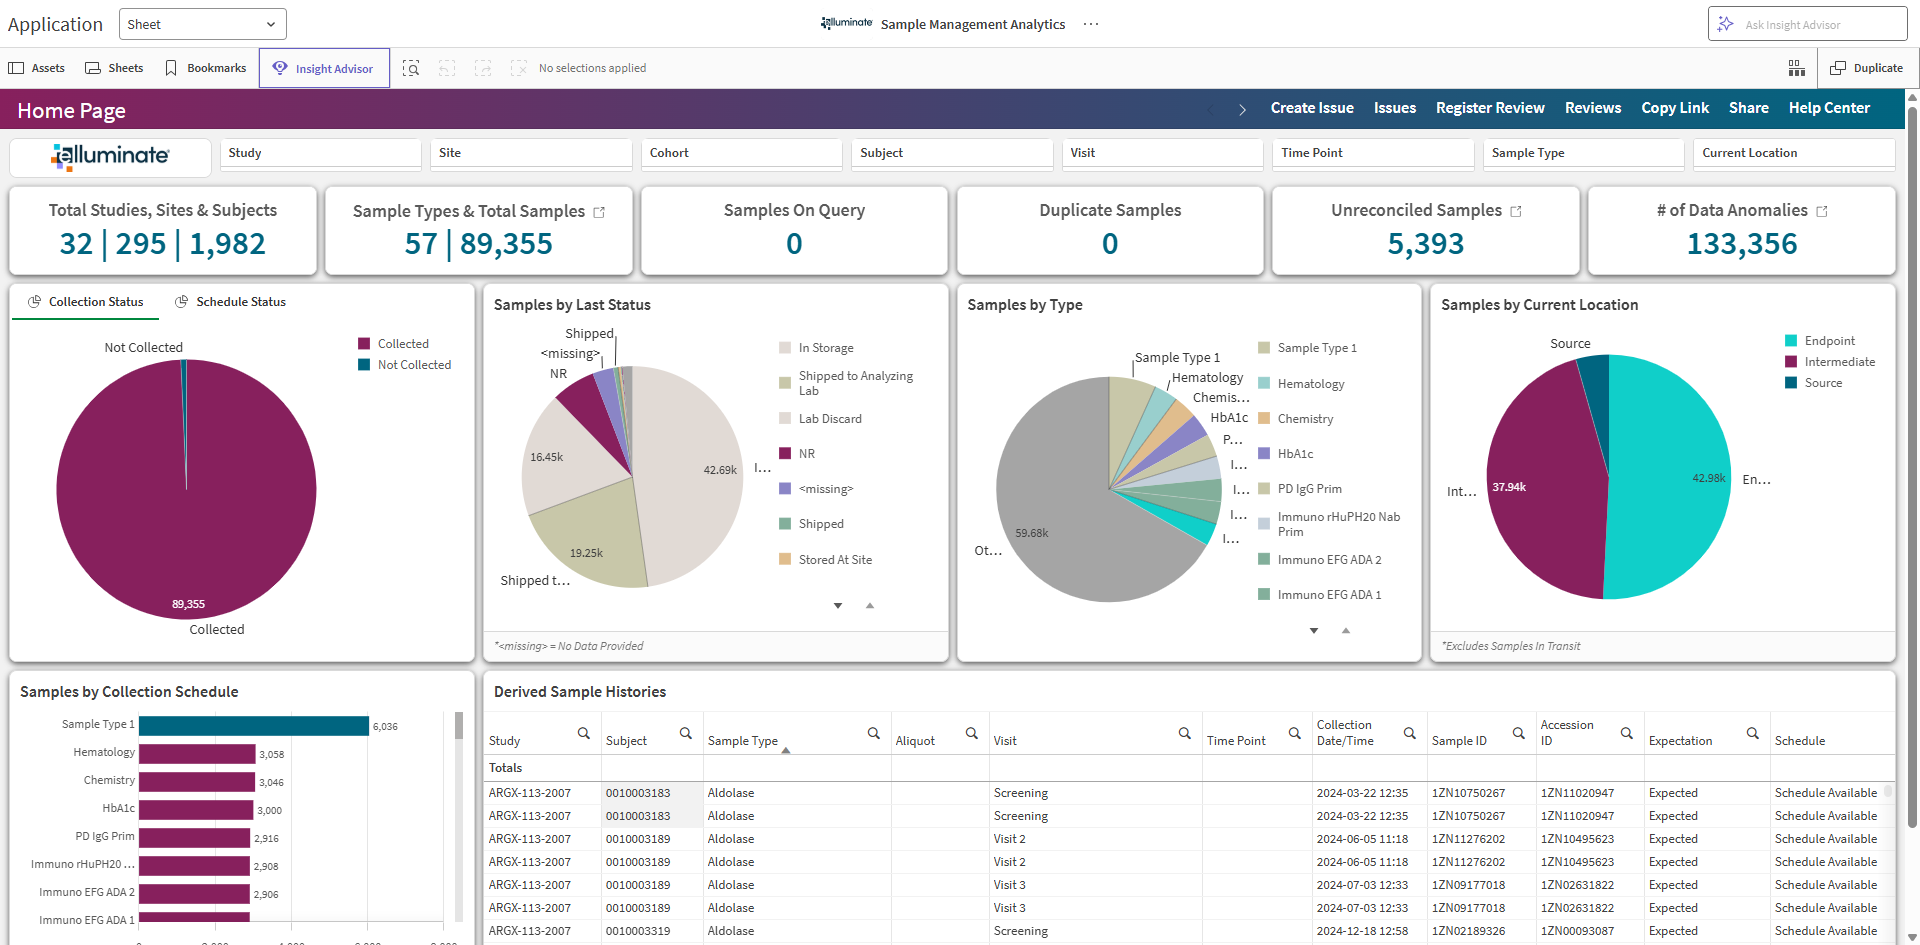Viewport: 1920px width, 945px height.
Task: Open the Current Location filter pane
Action: point(1794,153)
